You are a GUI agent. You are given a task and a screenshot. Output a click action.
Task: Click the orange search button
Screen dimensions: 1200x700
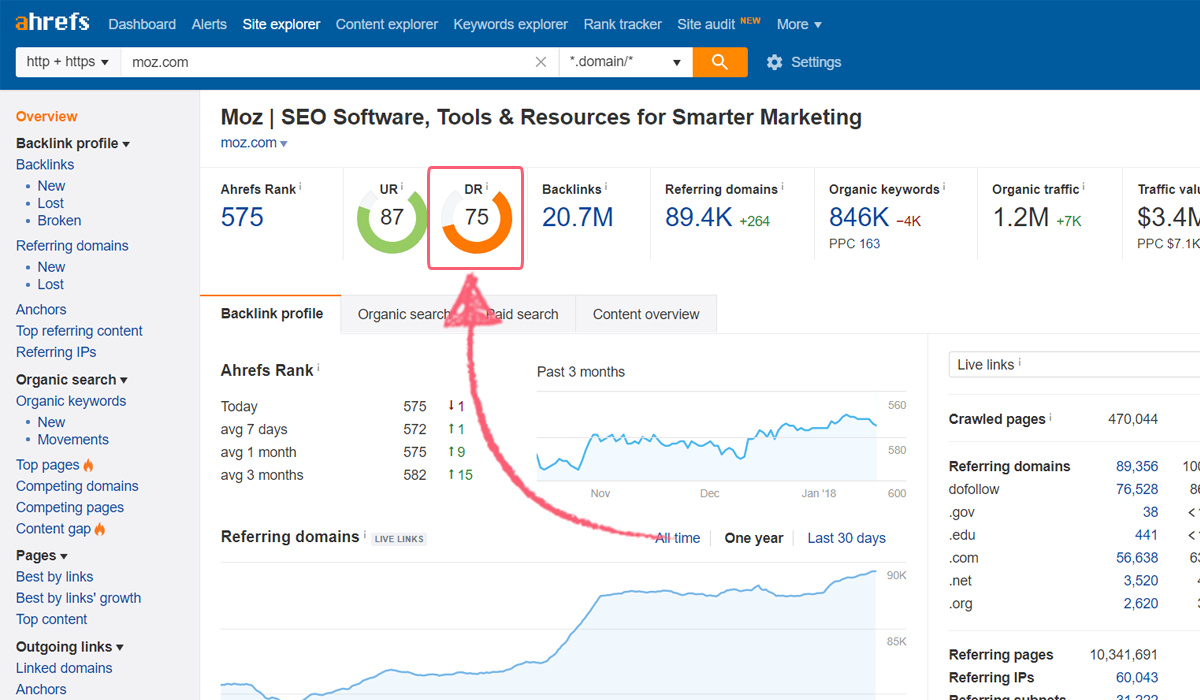(721, 62)
